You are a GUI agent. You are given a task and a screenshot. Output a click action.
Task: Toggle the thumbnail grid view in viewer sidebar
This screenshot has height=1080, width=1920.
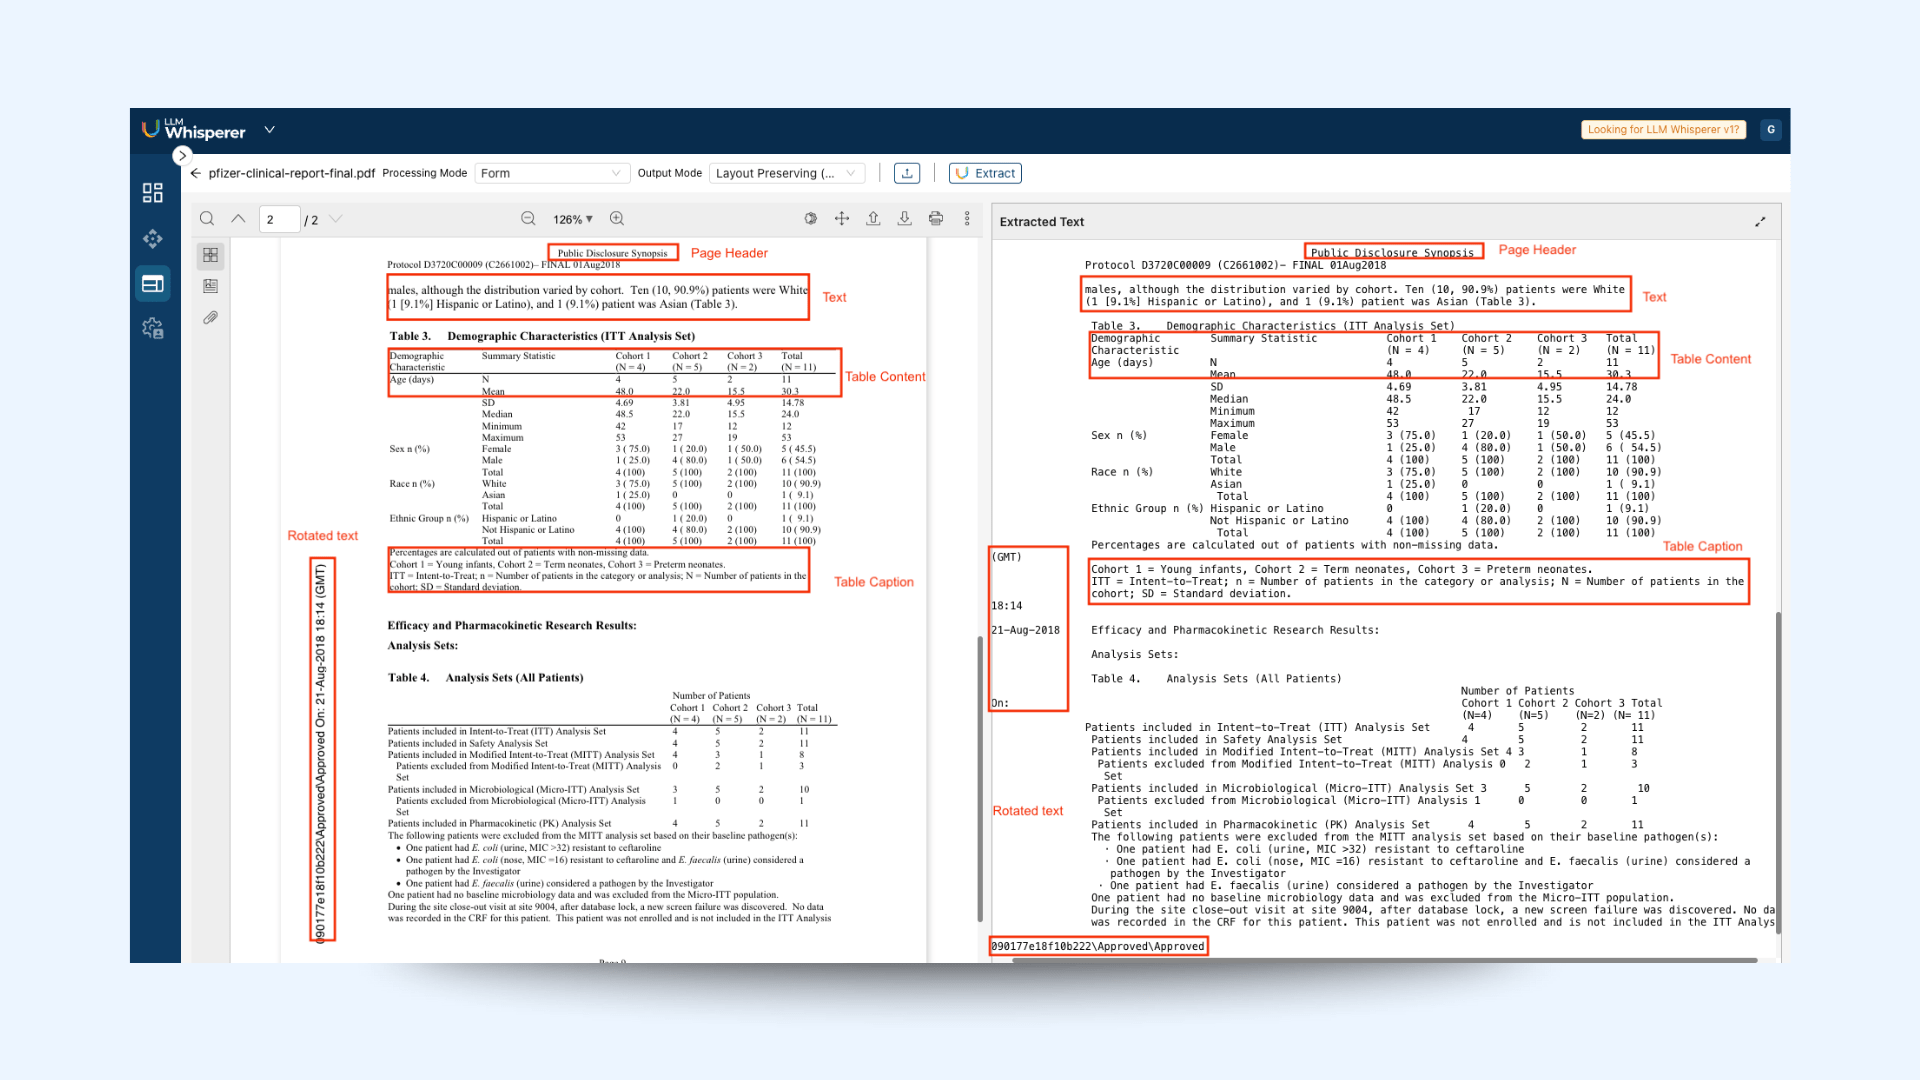[x=210, y=255]
